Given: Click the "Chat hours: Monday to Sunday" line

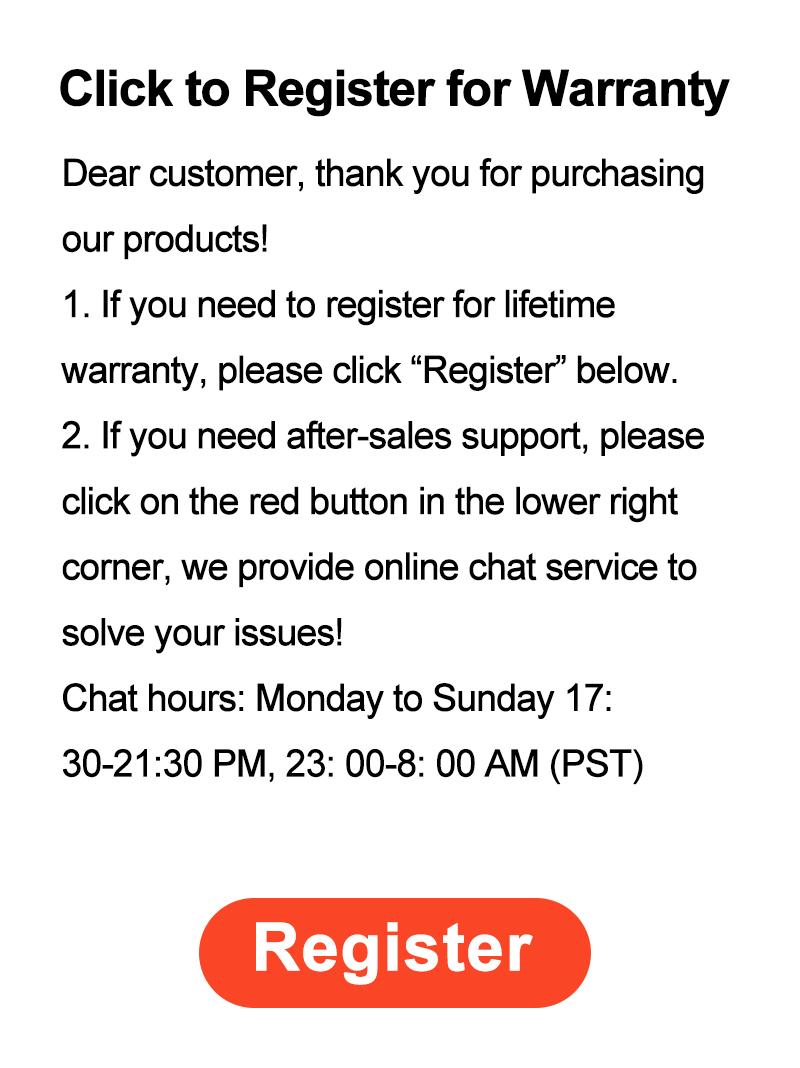Looking at the screenshot, I should pos(337,698).
